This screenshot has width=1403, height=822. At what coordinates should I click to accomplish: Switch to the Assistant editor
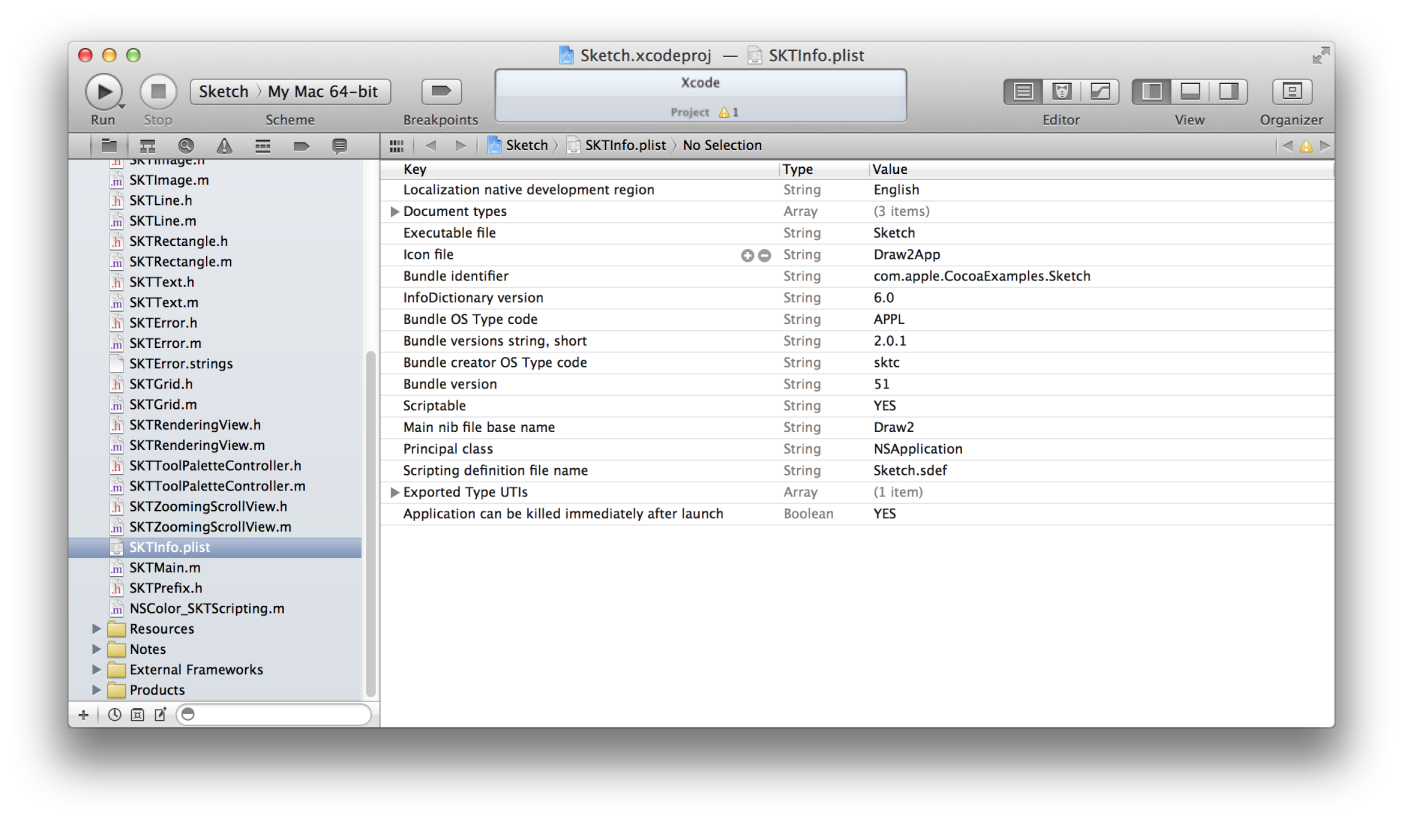pyautogui.click(x=1061, y=92)
